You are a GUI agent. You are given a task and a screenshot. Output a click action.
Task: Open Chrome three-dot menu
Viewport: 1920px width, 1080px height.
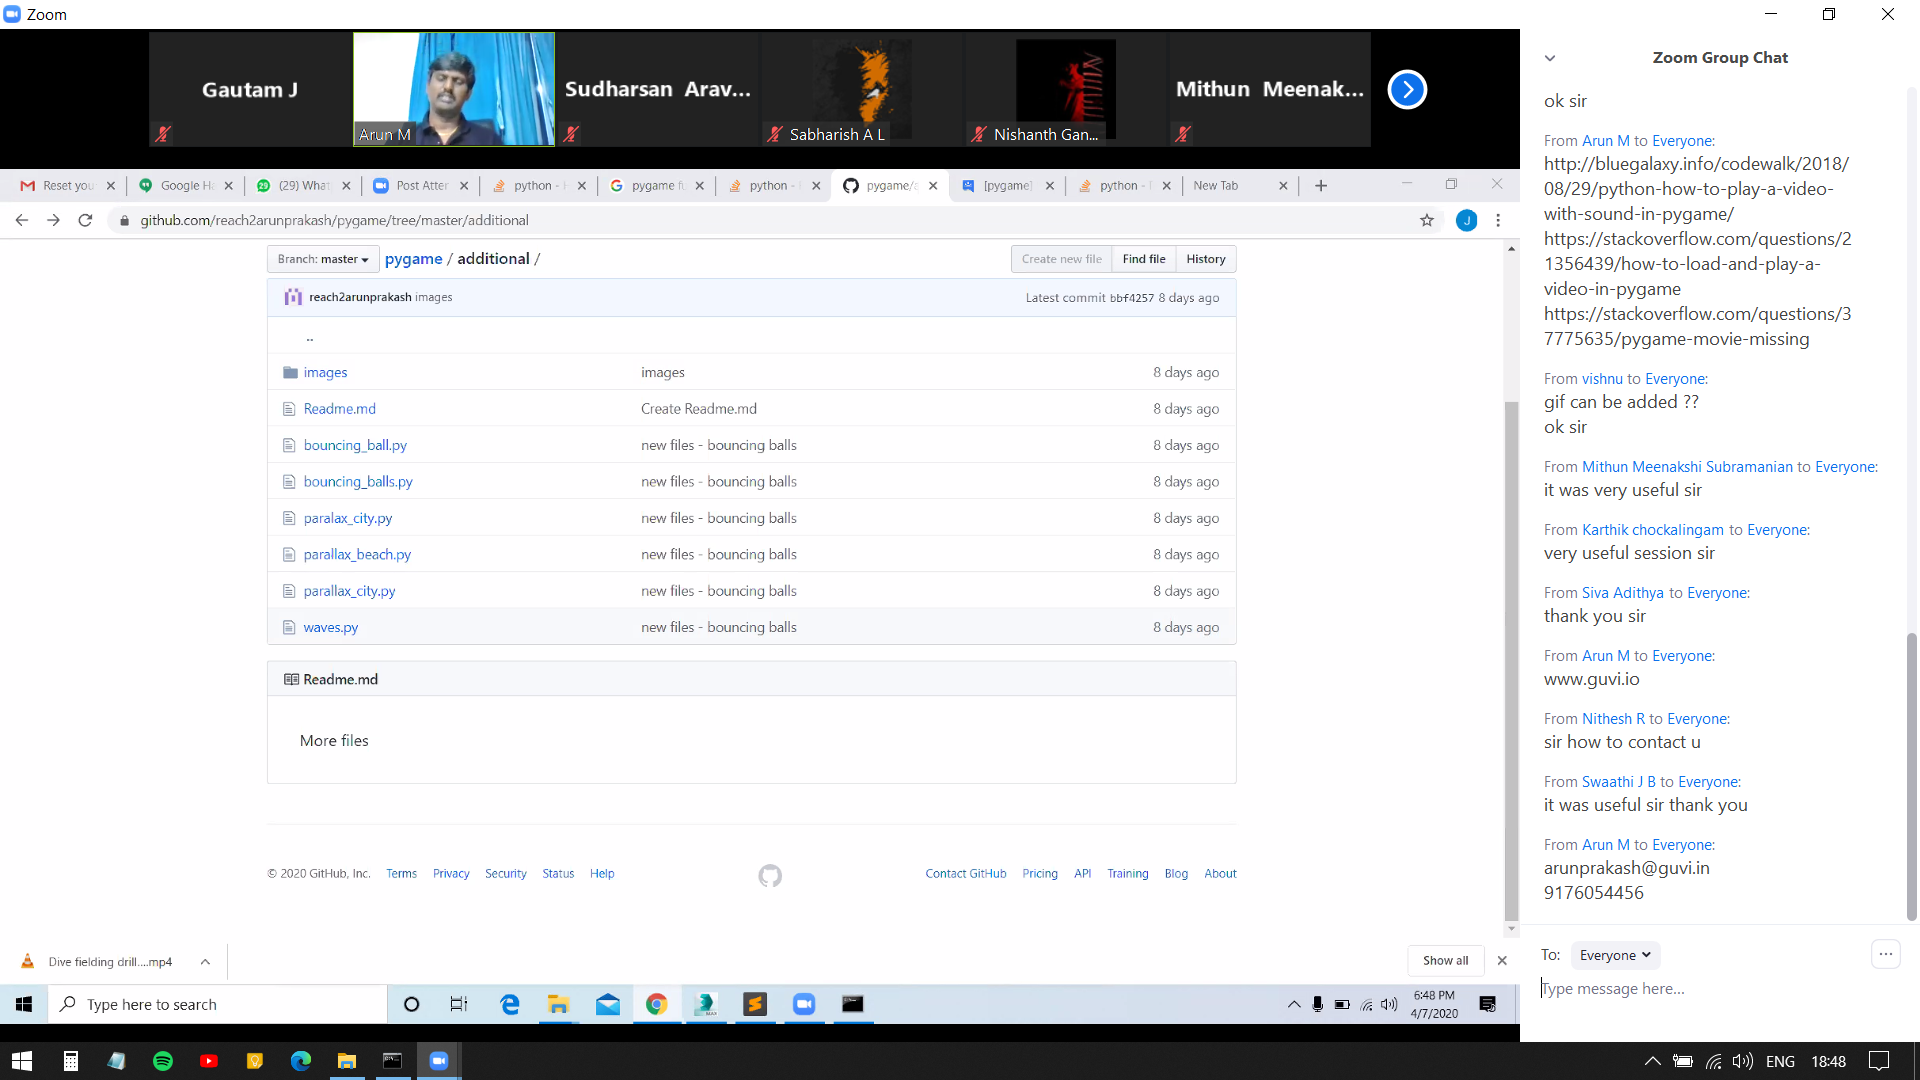(x=1498, y=220)
